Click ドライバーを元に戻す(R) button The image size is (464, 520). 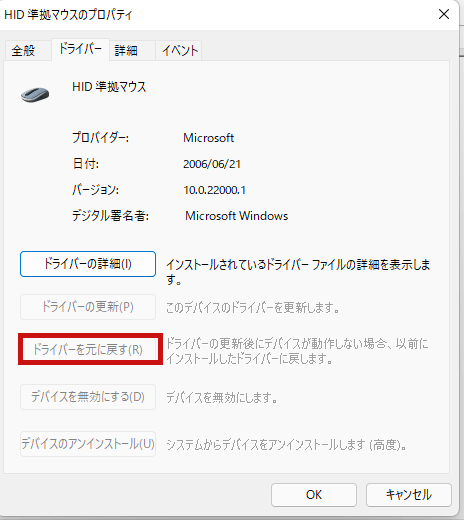click(x=88, y=350)
